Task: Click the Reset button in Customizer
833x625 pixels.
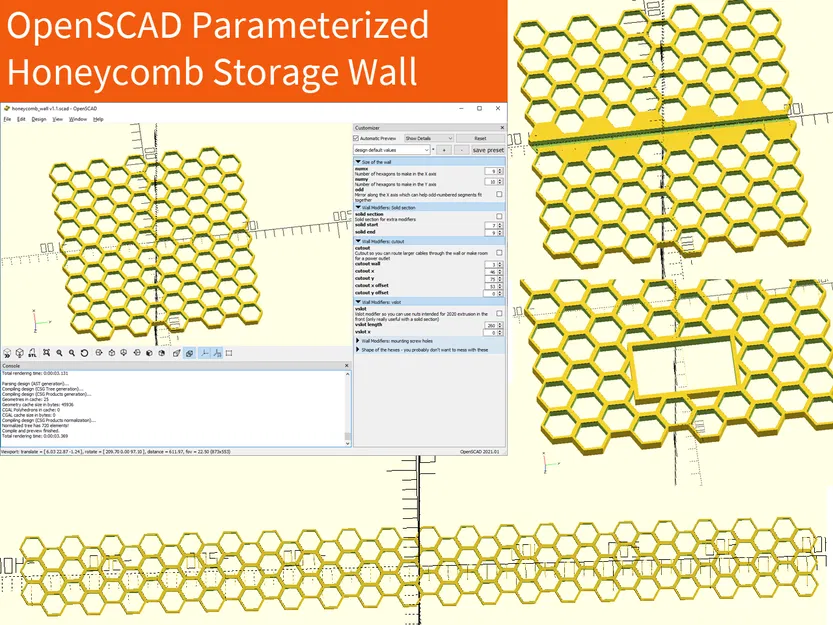Action: tap(481, 139)
